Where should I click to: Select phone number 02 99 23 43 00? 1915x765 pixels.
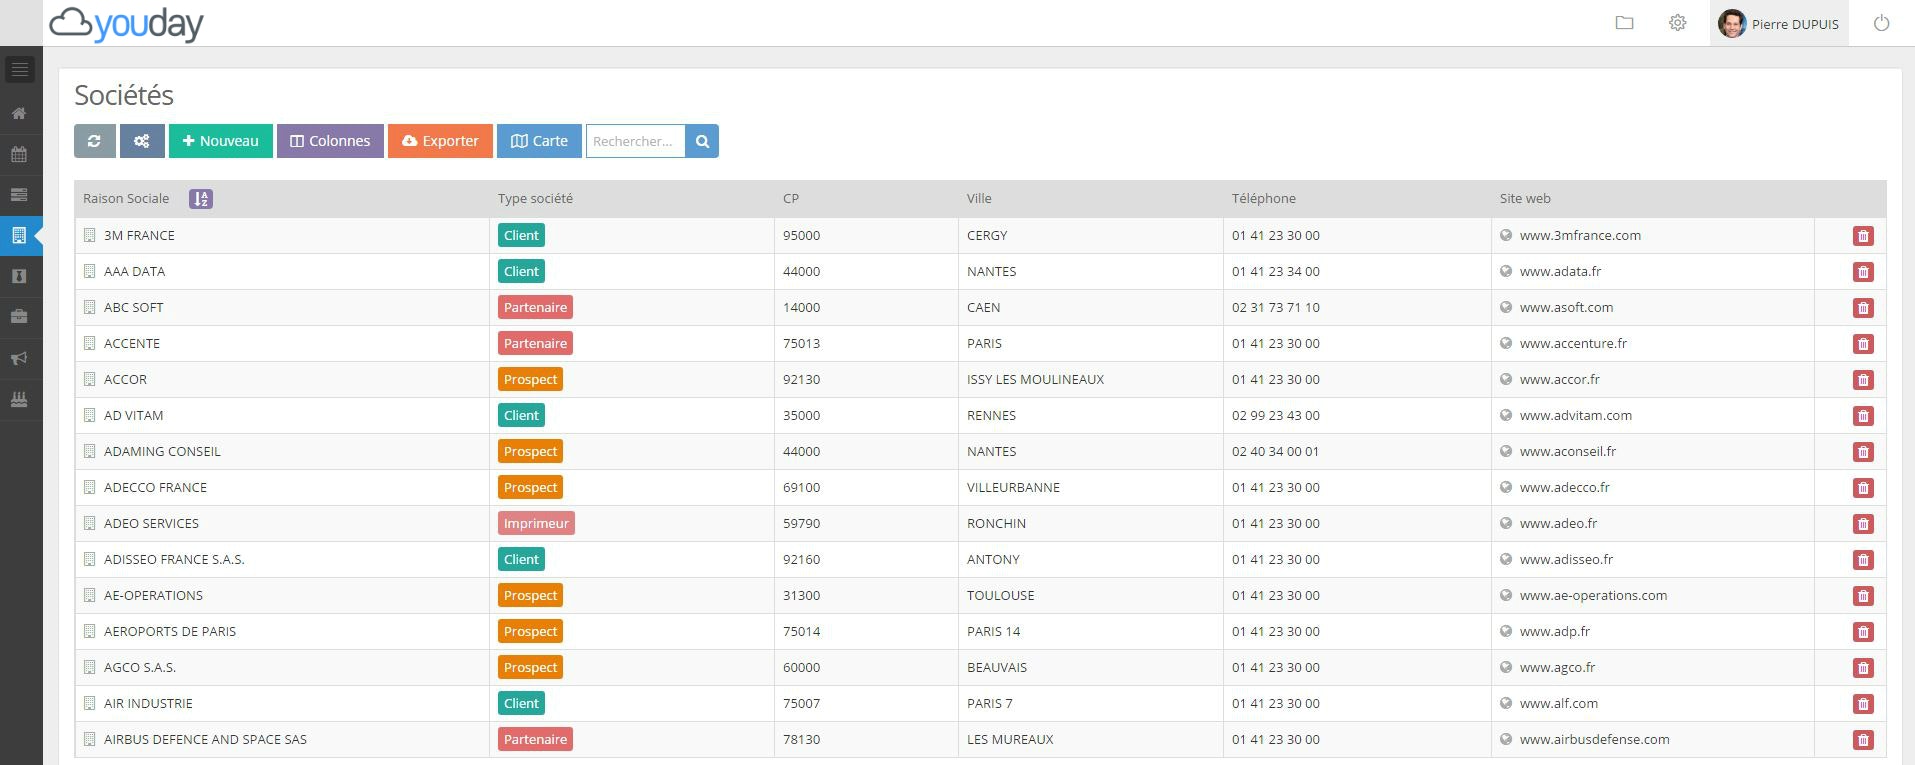1276,416
